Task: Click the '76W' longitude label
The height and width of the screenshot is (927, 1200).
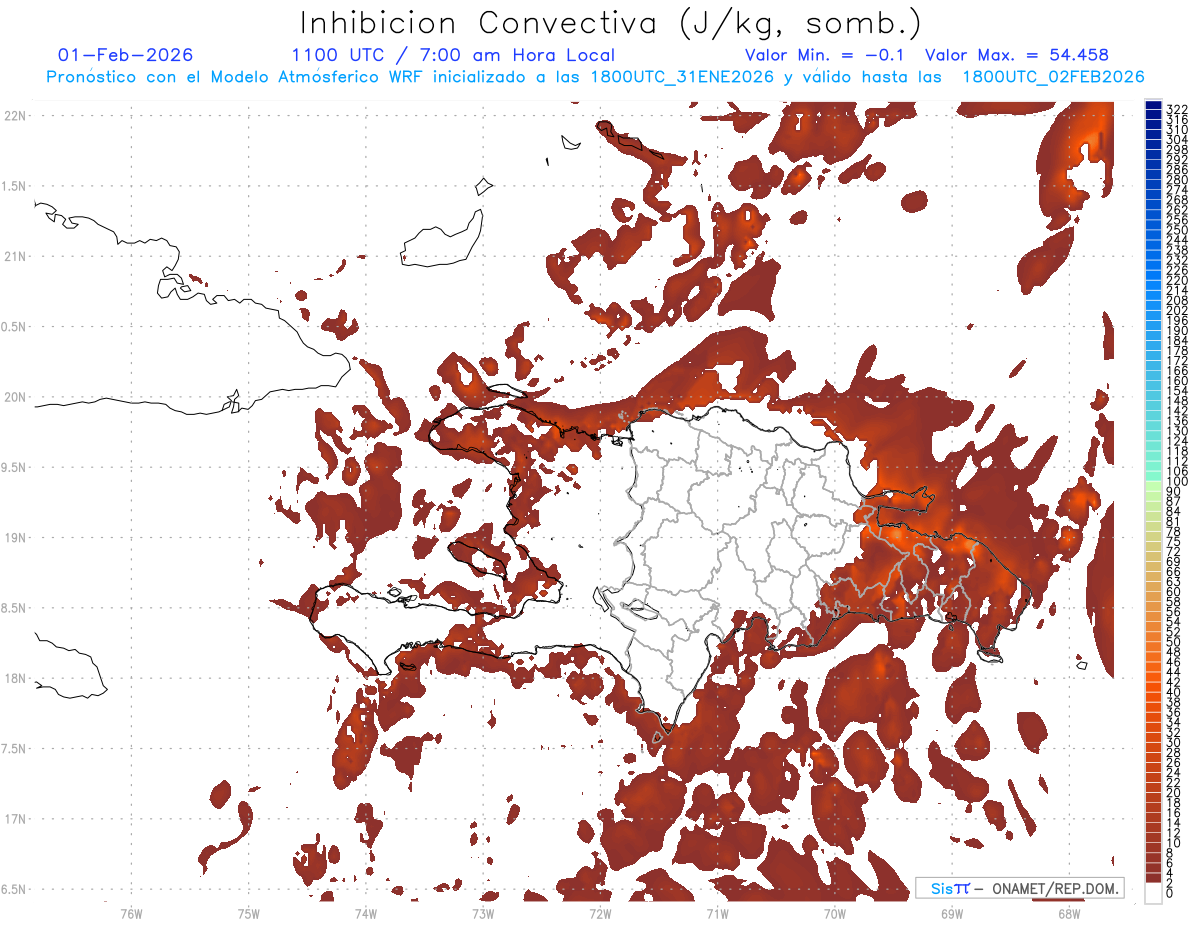Action: pos(131,913)
